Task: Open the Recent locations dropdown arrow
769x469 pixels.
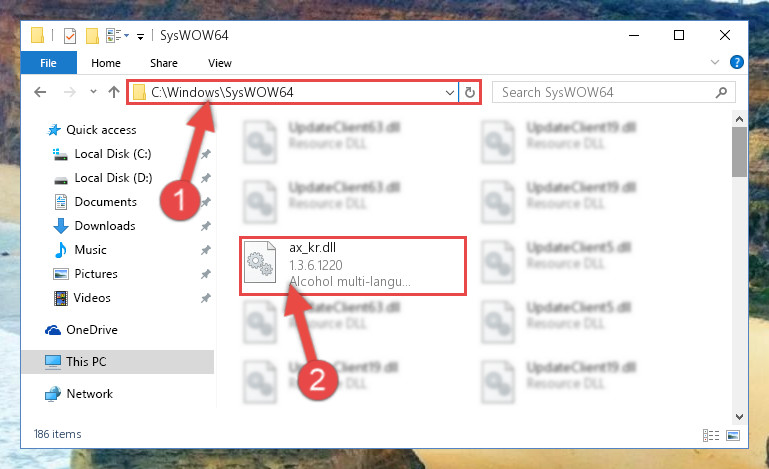Action: click(x=93, y=92)
